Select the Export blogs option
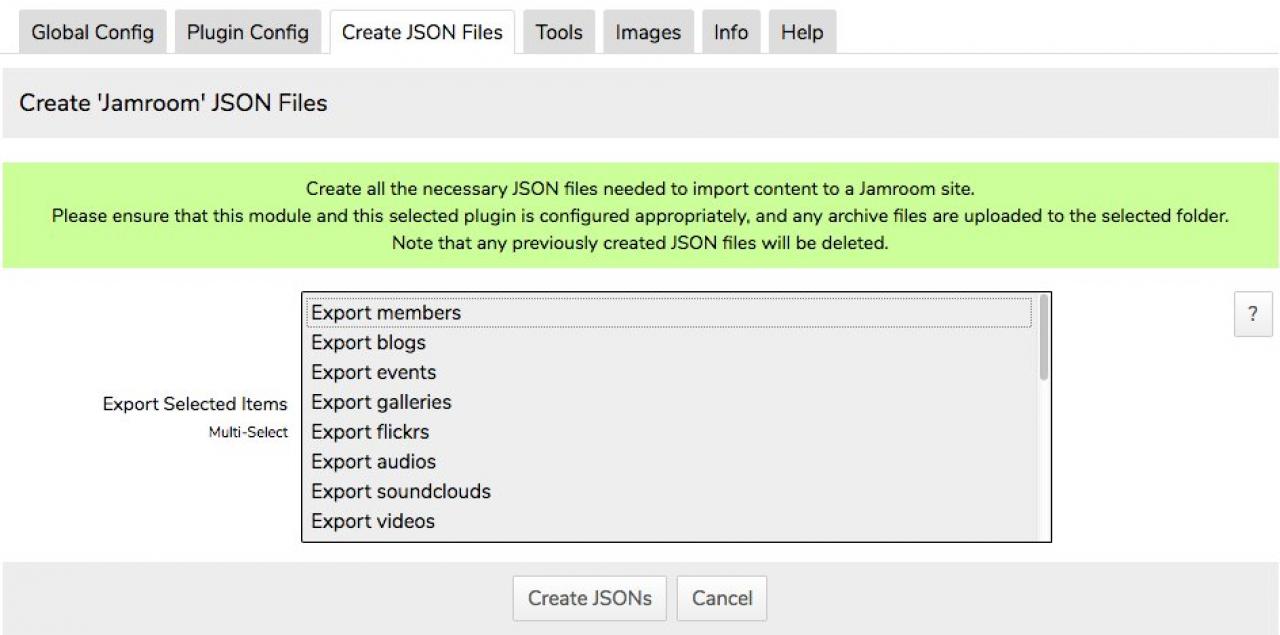 368,343
